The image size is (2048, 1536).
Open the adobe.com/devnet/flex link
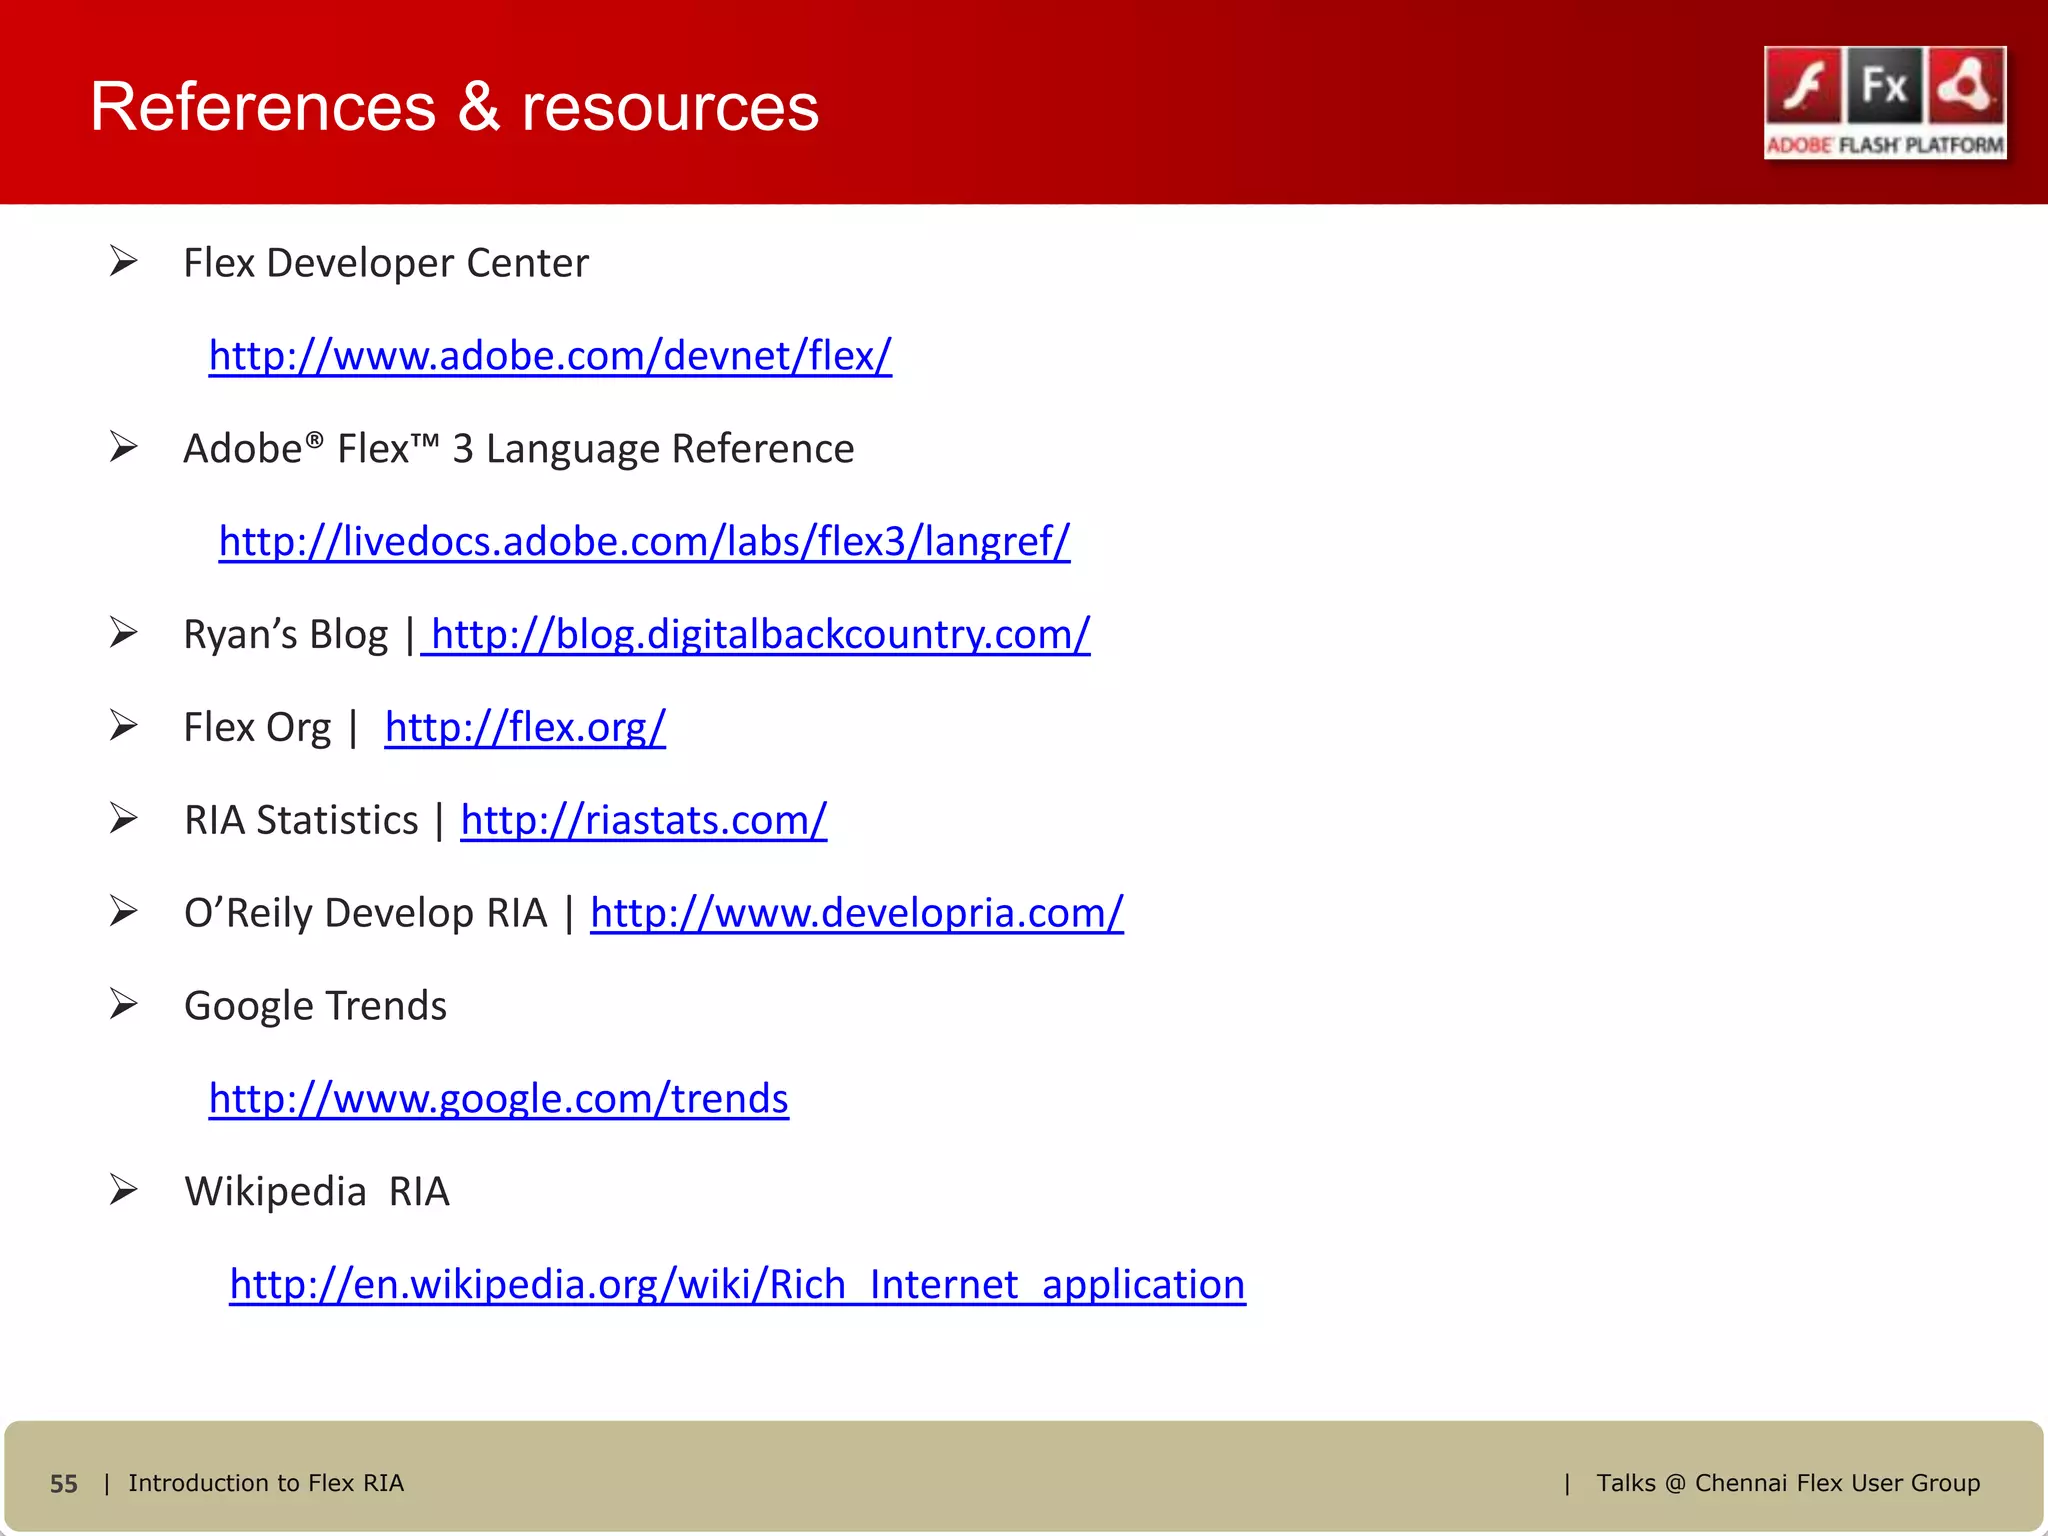tap(550, 356)
